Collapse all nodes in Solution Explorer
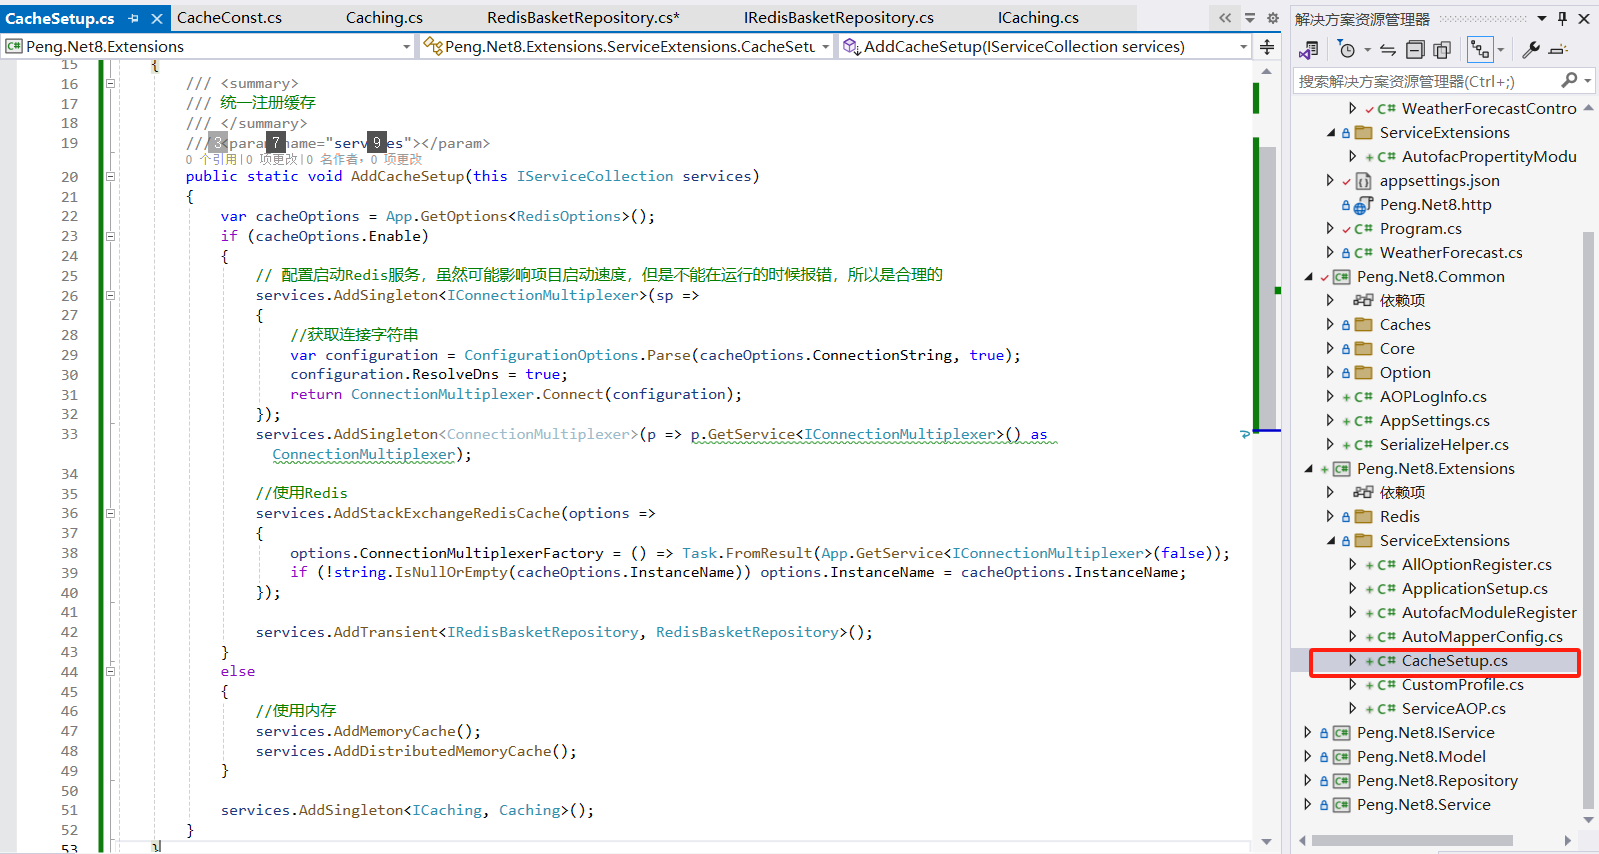 click(1415, 49)
